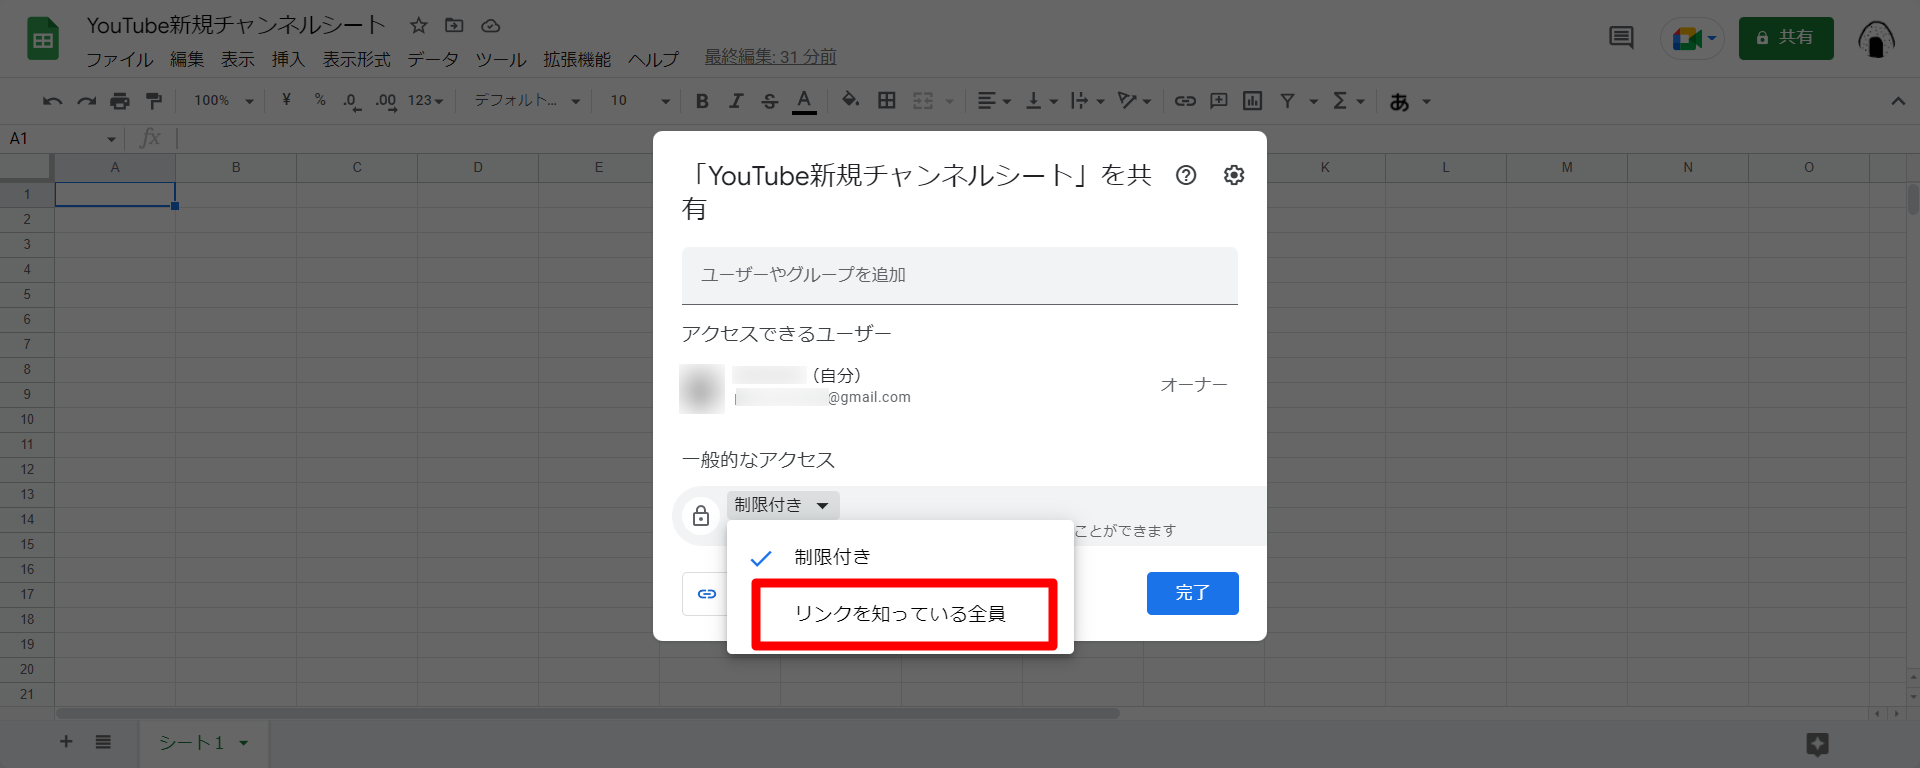Click the 最終編集: 31 分前 link
The width and height of the screenshot is (1920, 768).
(x=770, y=57)
